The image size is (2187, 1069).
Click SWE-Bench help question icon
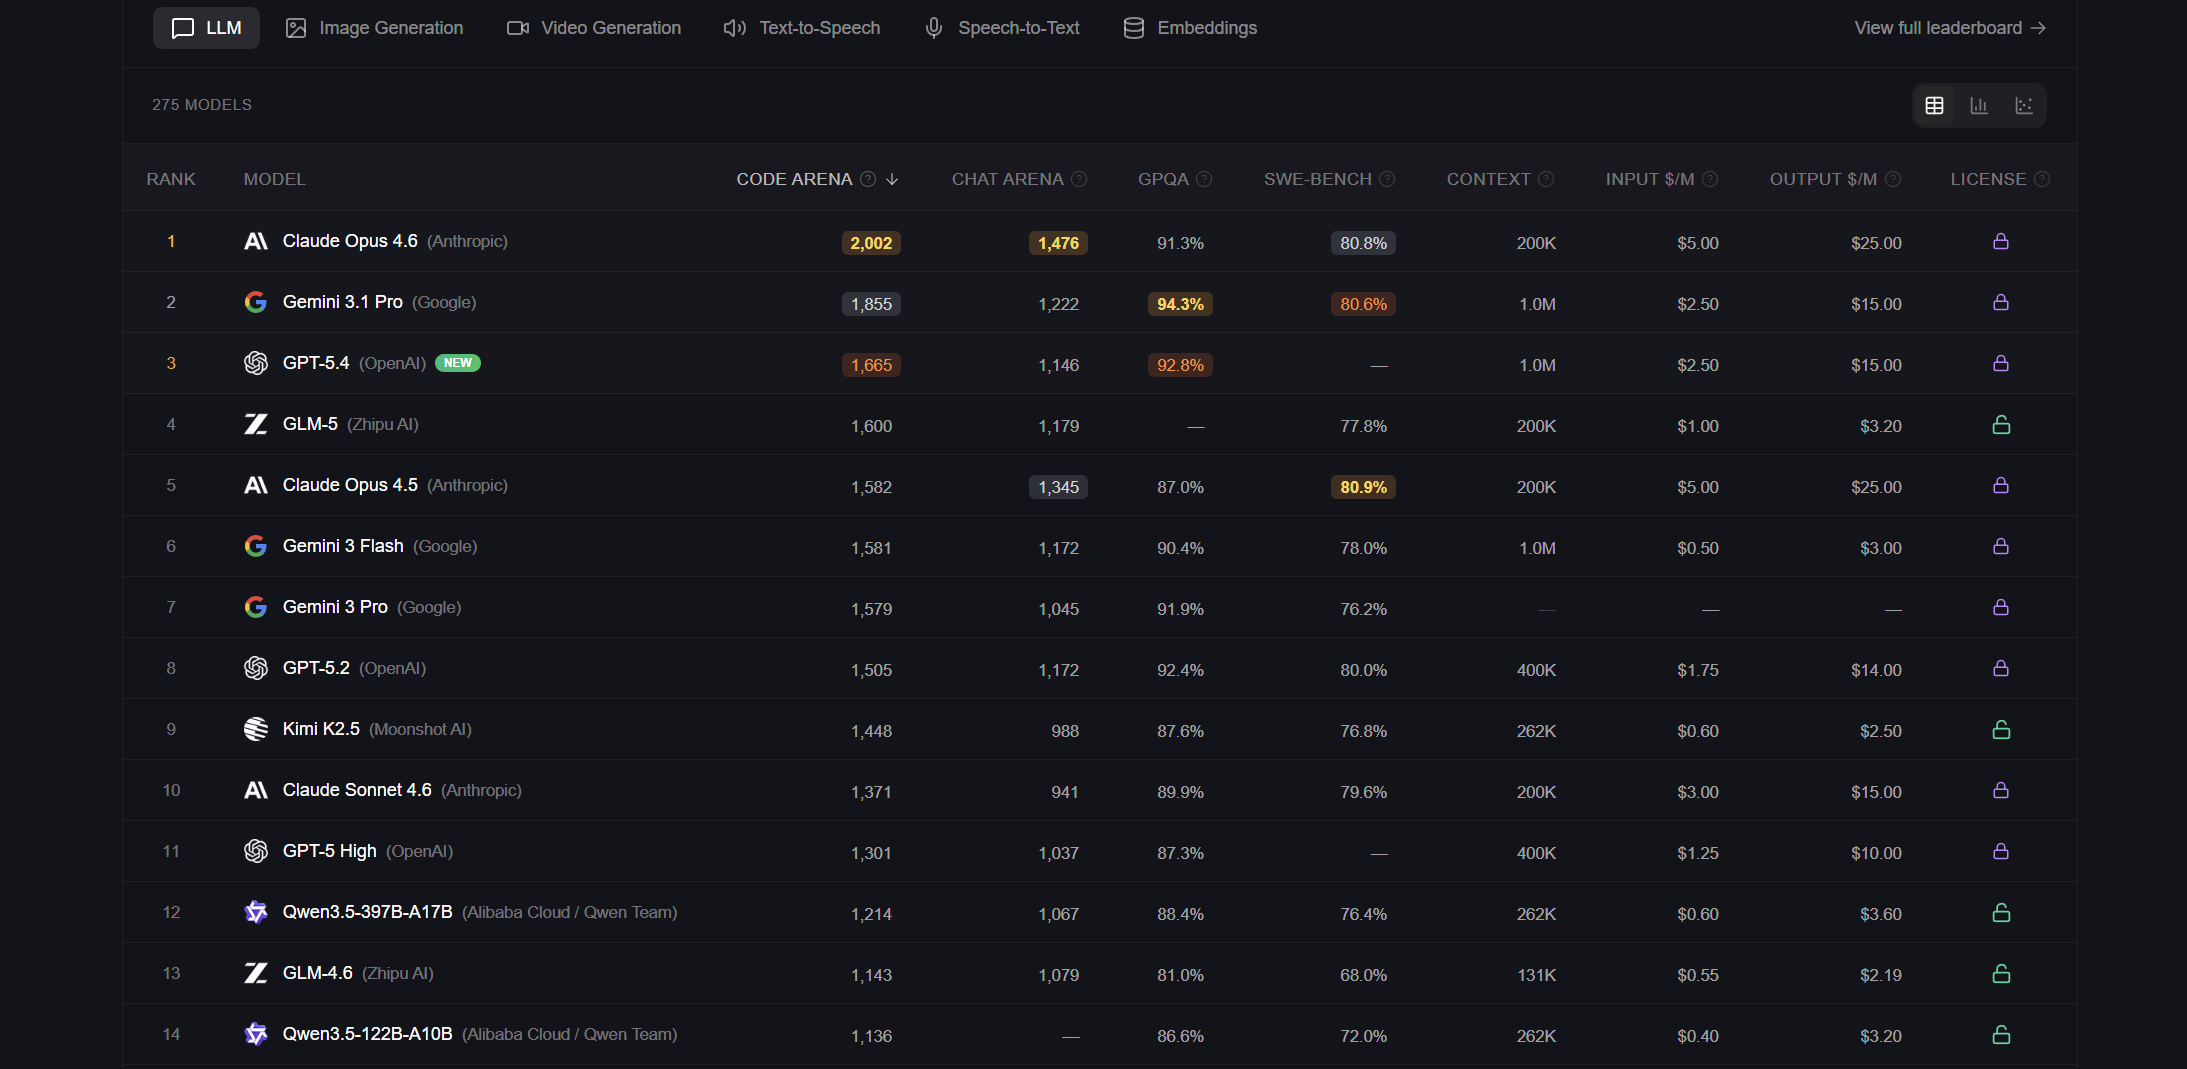click(x=1387, y=179)
